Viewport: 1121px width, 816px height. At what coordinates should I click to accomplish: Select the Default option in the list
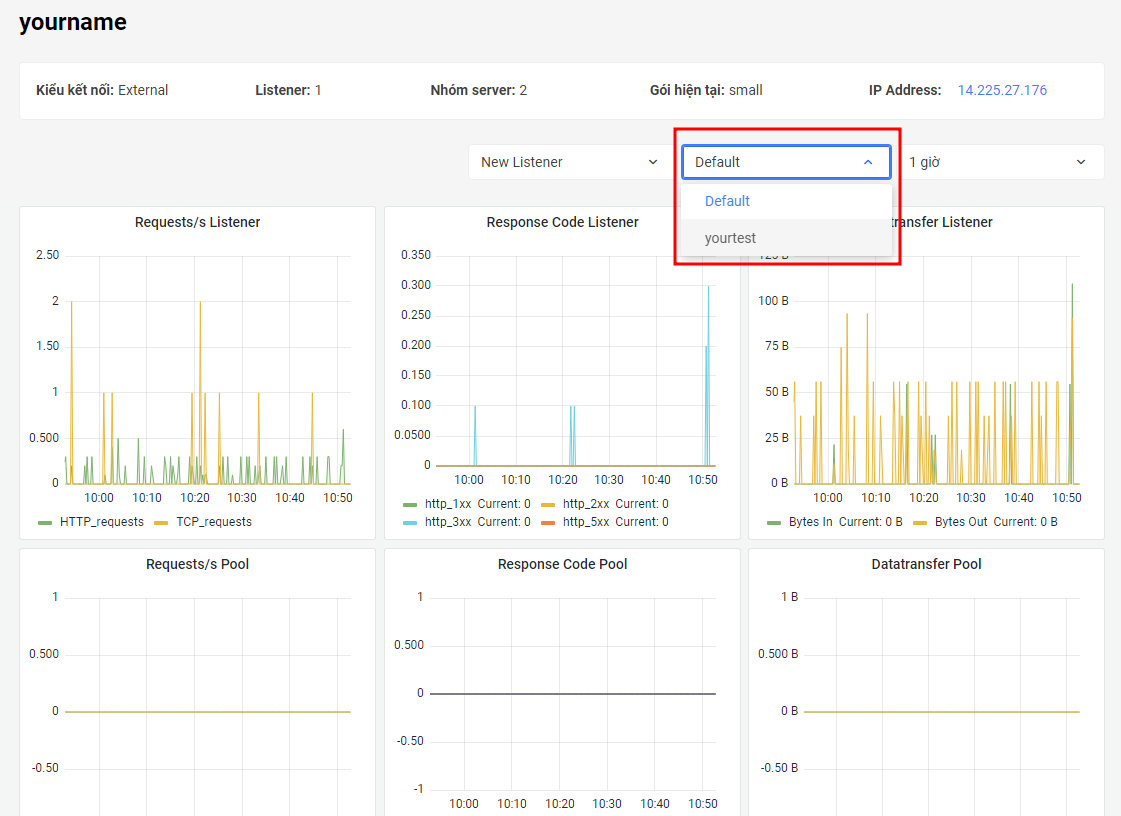pyautogui.click(x=786, y=202)
